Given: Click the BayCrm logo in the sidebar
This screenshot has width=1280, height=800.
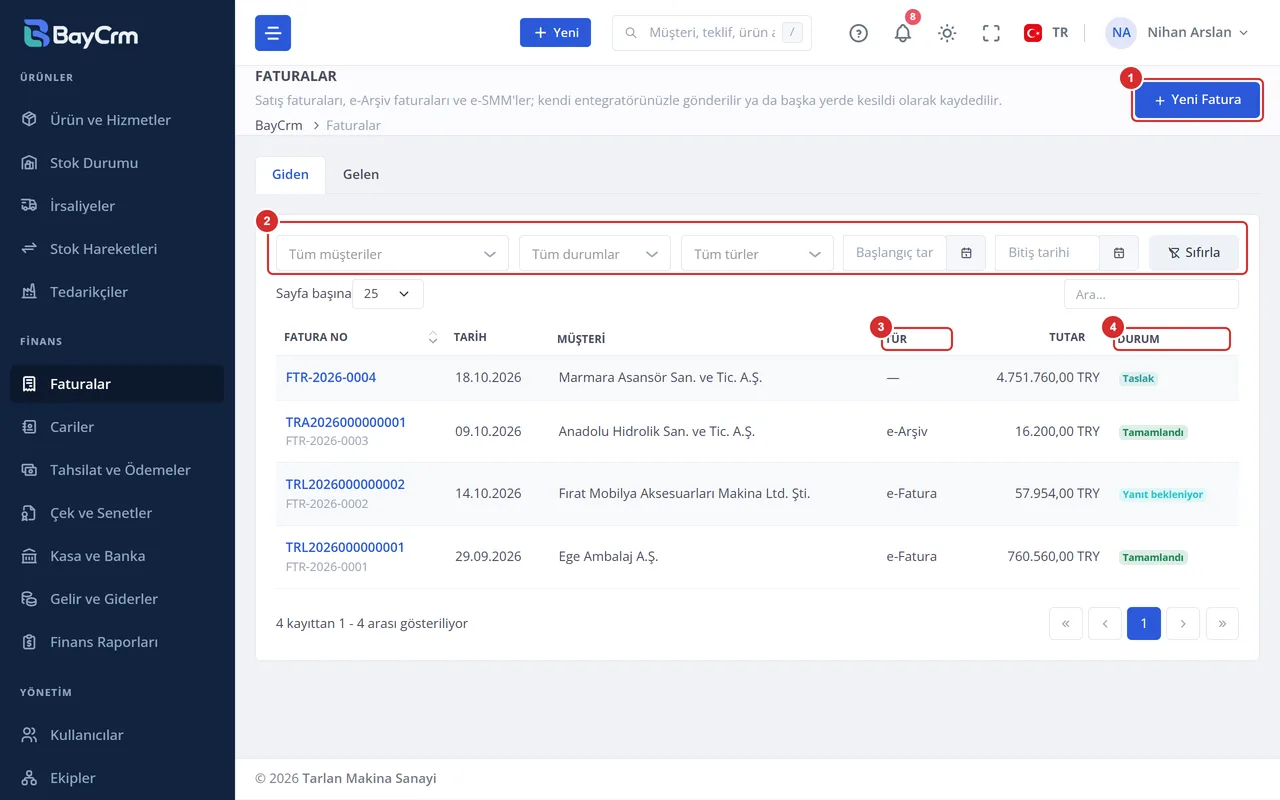Looking at the screenshot, I should pos(81,34).
